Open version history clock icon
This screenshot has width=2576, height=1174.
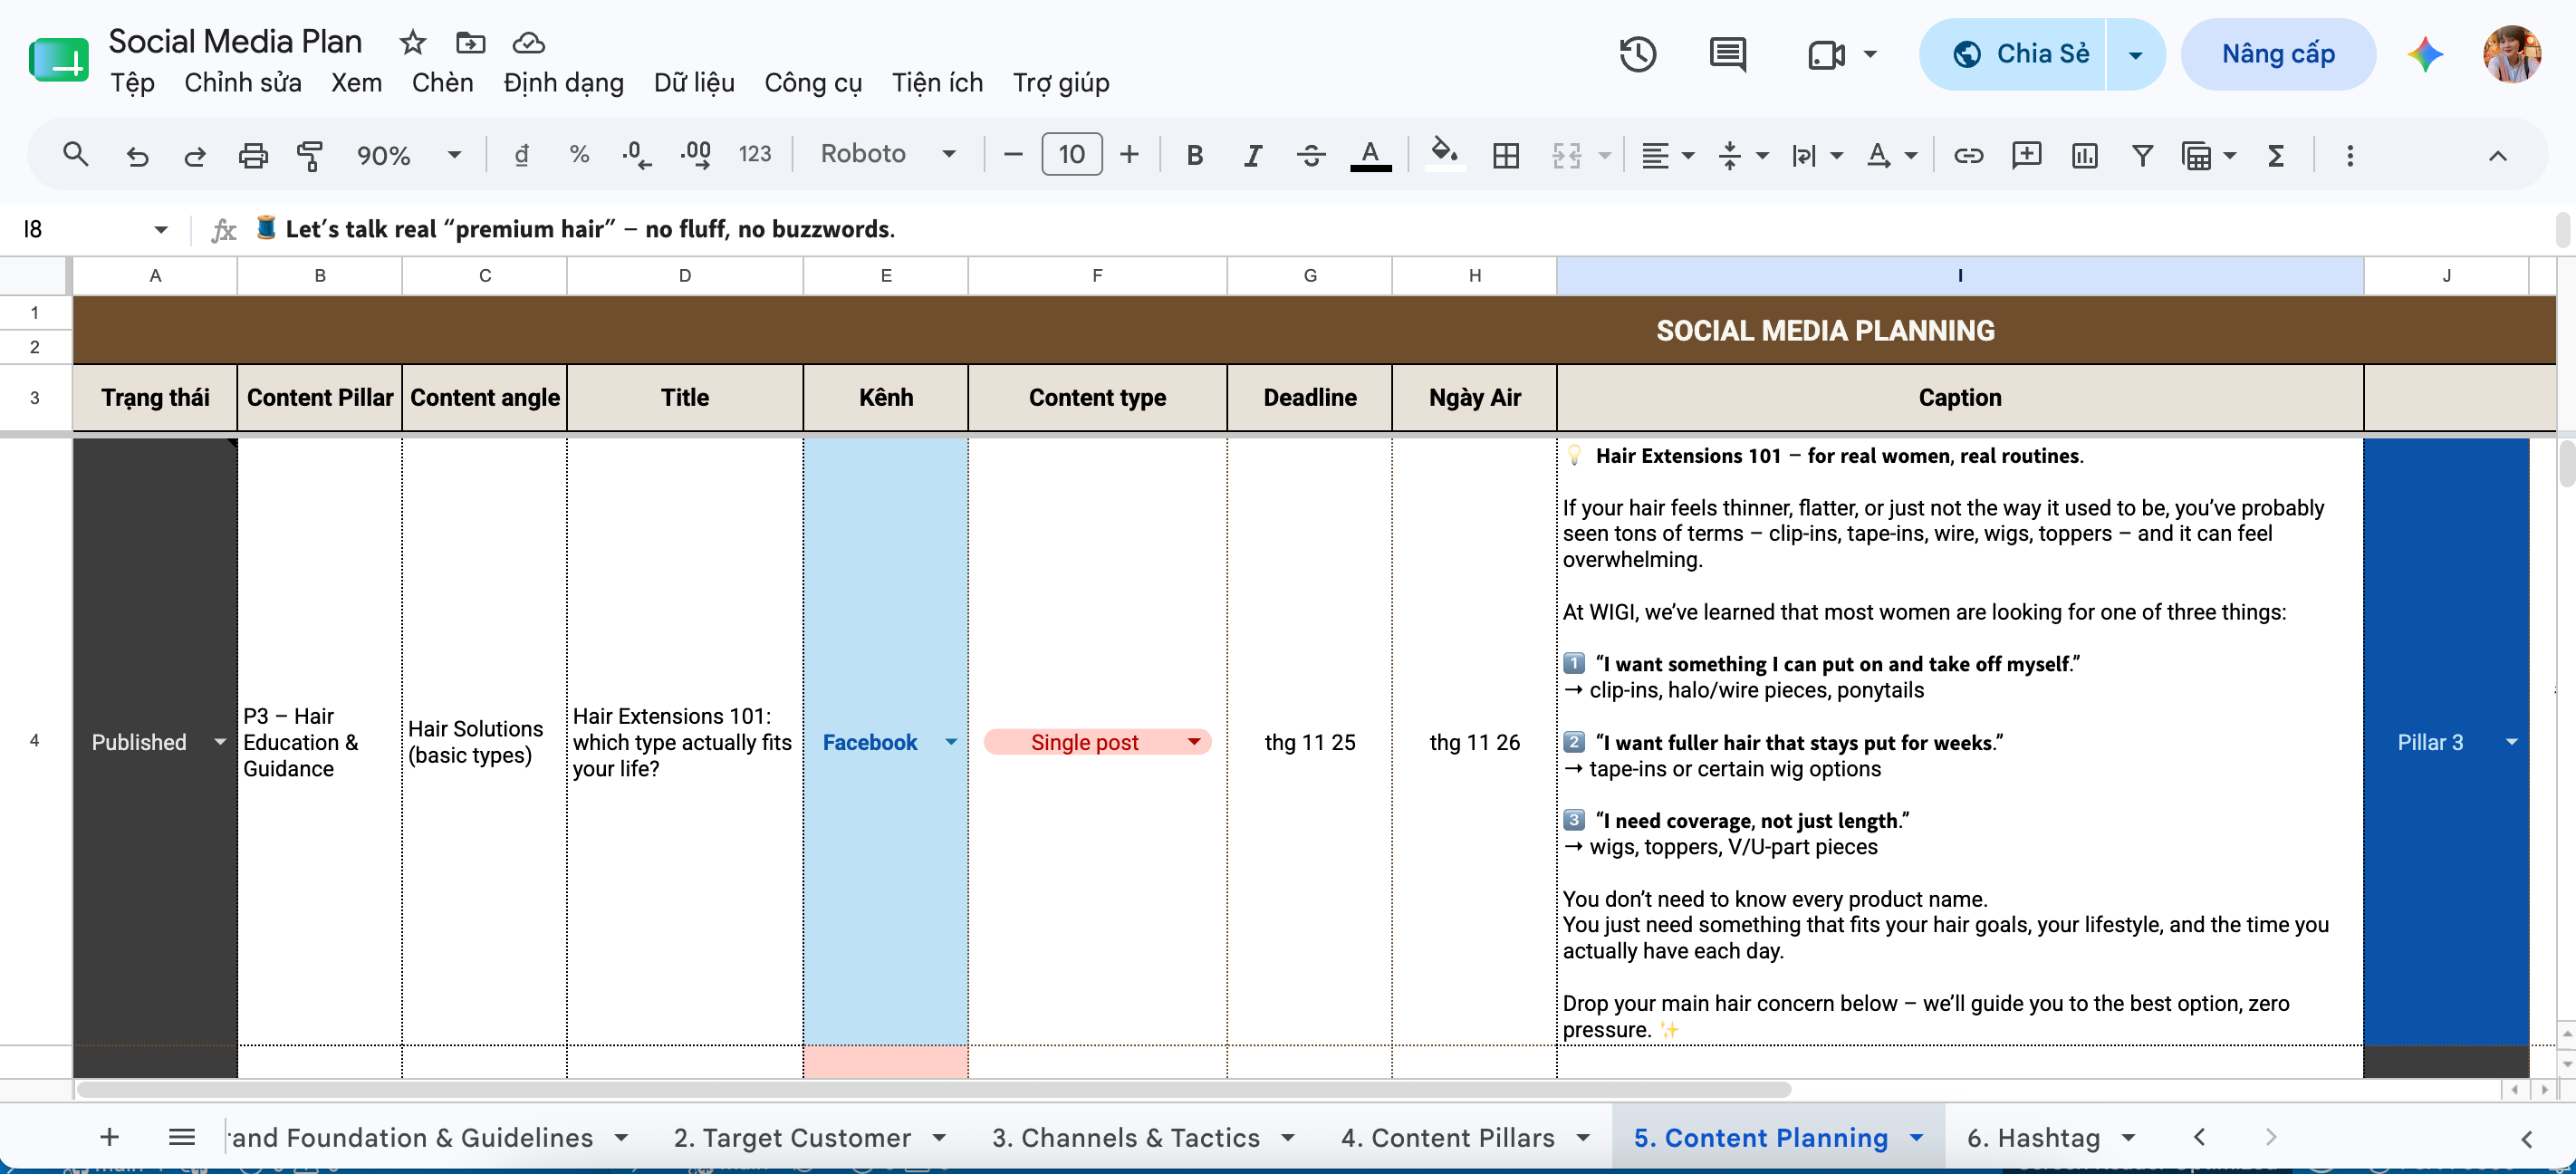pos(1638,54)
